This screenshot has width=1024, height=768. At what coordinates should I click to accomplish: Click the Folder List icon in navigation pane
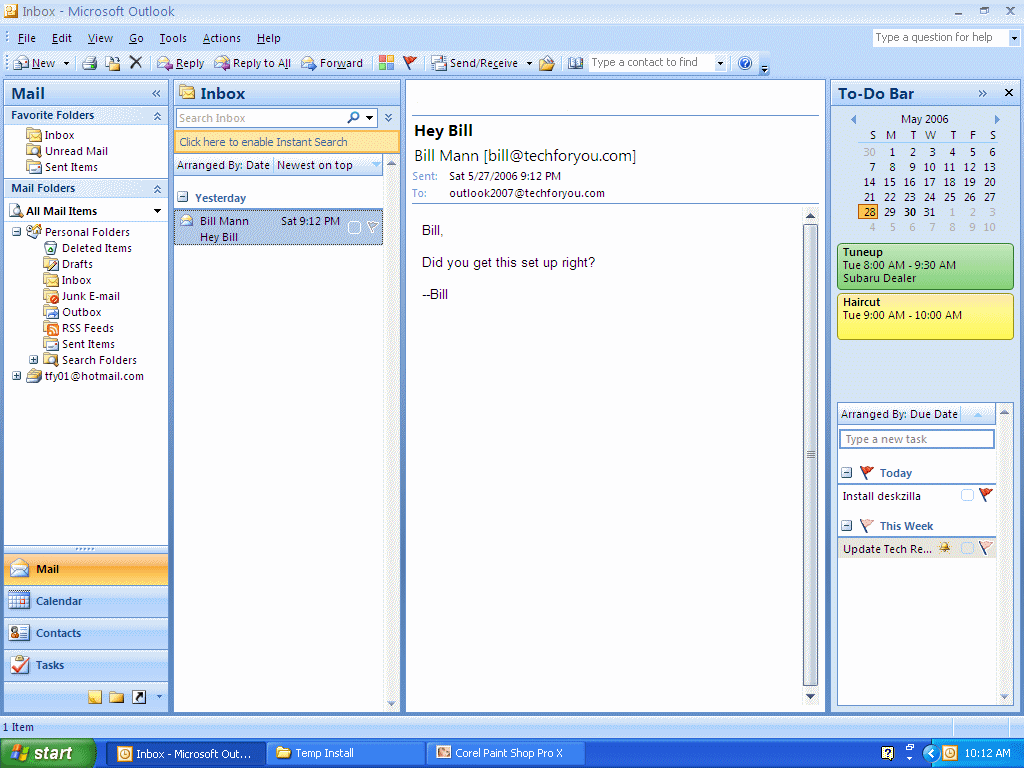click(x=117, y=697)
